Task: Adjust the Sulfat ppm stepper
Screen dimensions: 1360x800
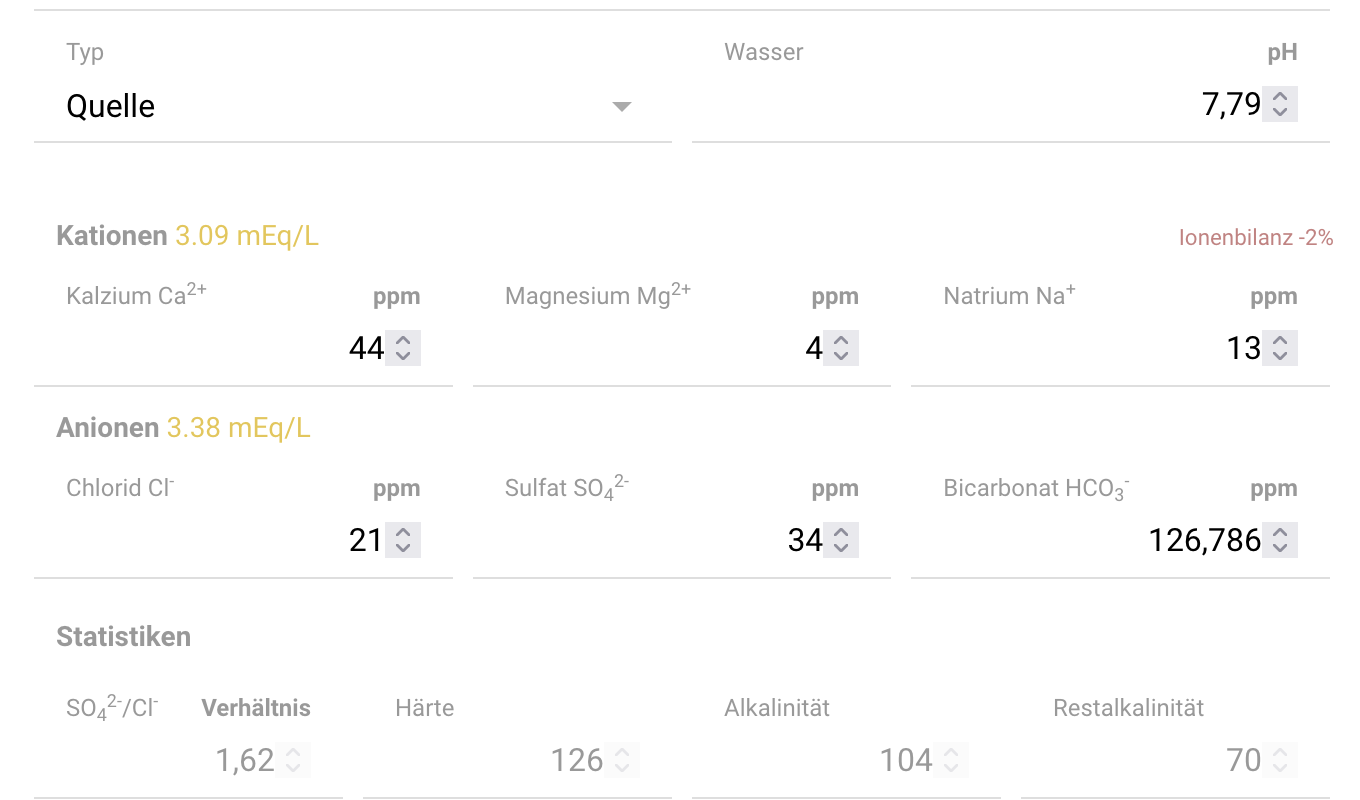Action: (841, 540)
